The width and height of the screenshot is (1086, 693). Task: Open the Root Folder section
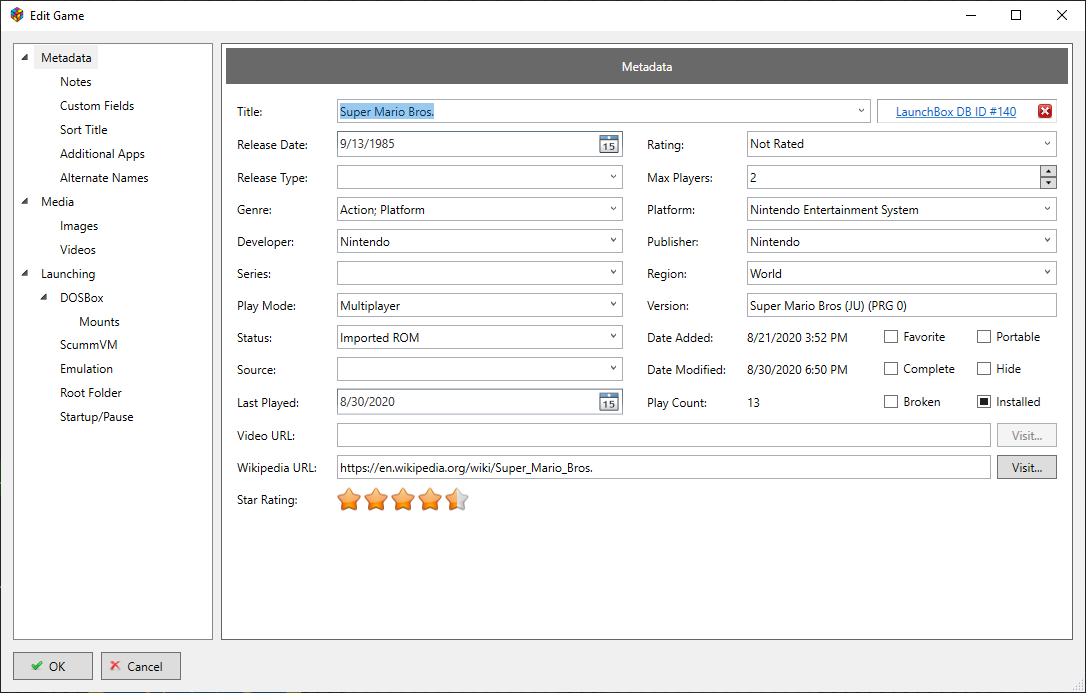coord(91,393)
